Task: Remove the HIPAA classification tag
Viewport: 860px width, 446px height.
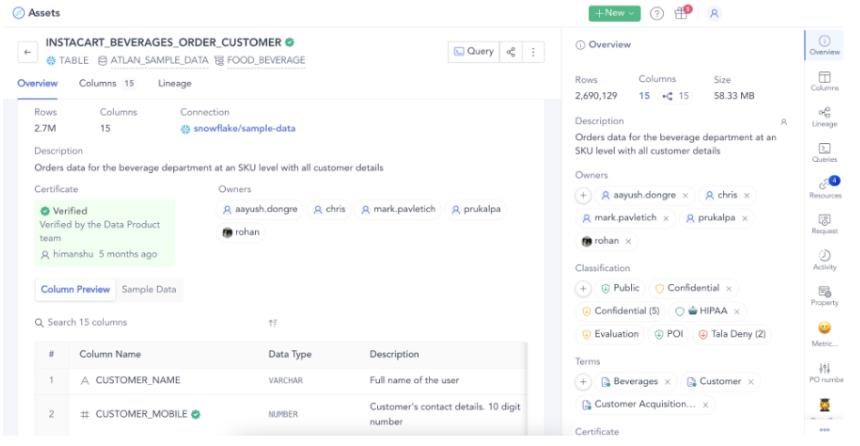Action: pos(737,312)
